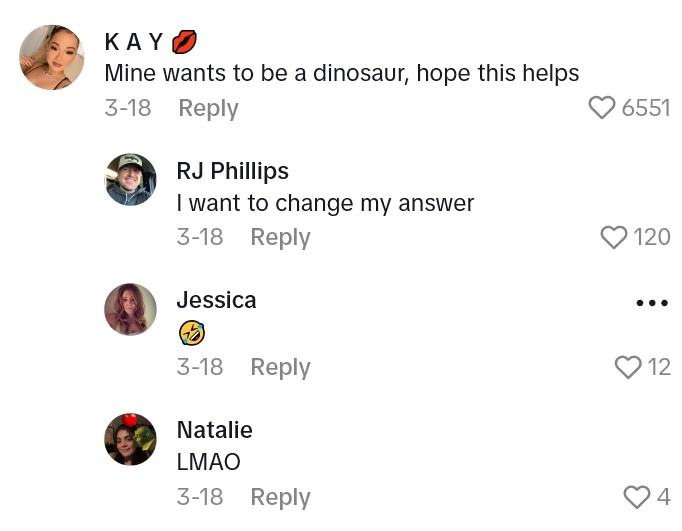
Task: Reply to Jessica's emoji comment
Action: tap(280, 367)
